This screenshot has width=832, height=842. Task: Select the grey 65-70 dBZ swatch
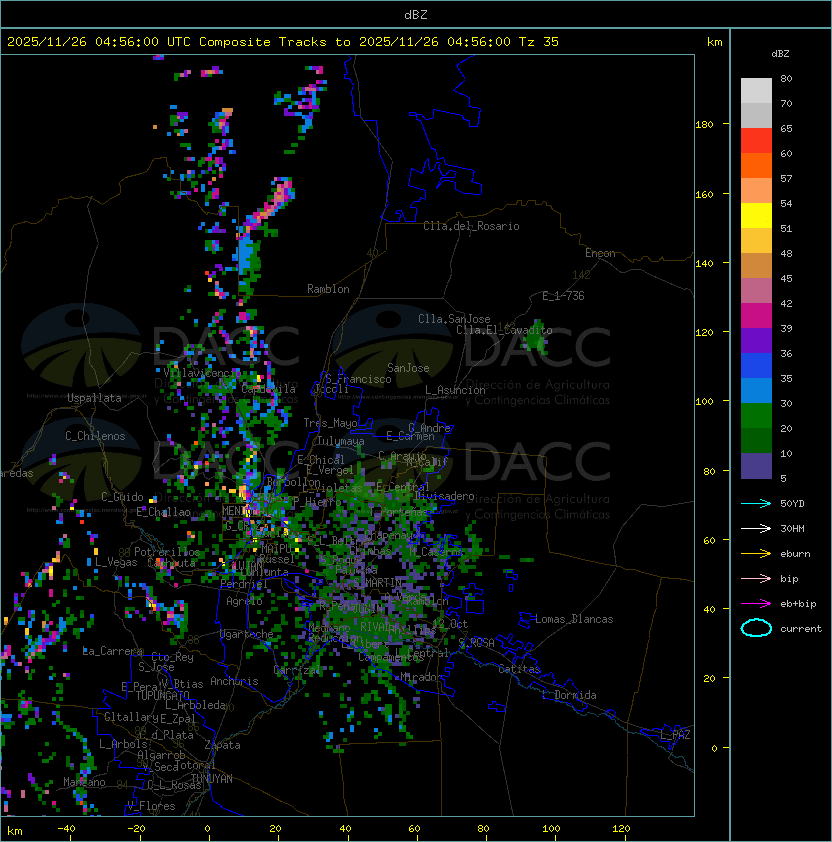click(x=756, y=115)
